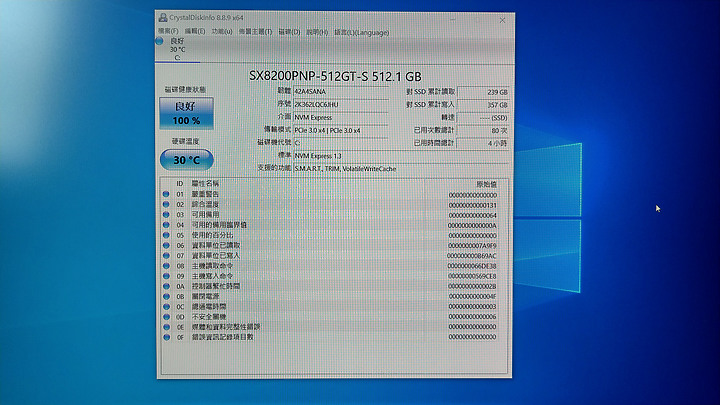Click the status dot for attribute 02
Screen dimensions: 720x405
click(x=166, y=204)
